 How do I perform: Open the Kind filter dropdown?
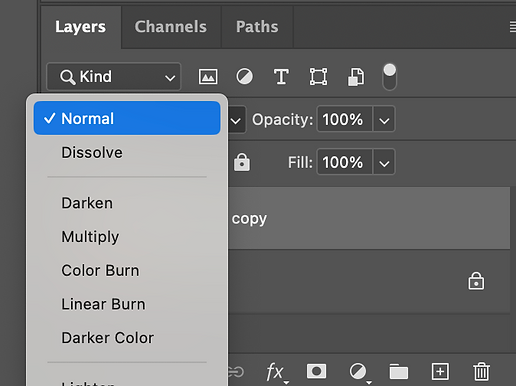[x=114, y=77]
